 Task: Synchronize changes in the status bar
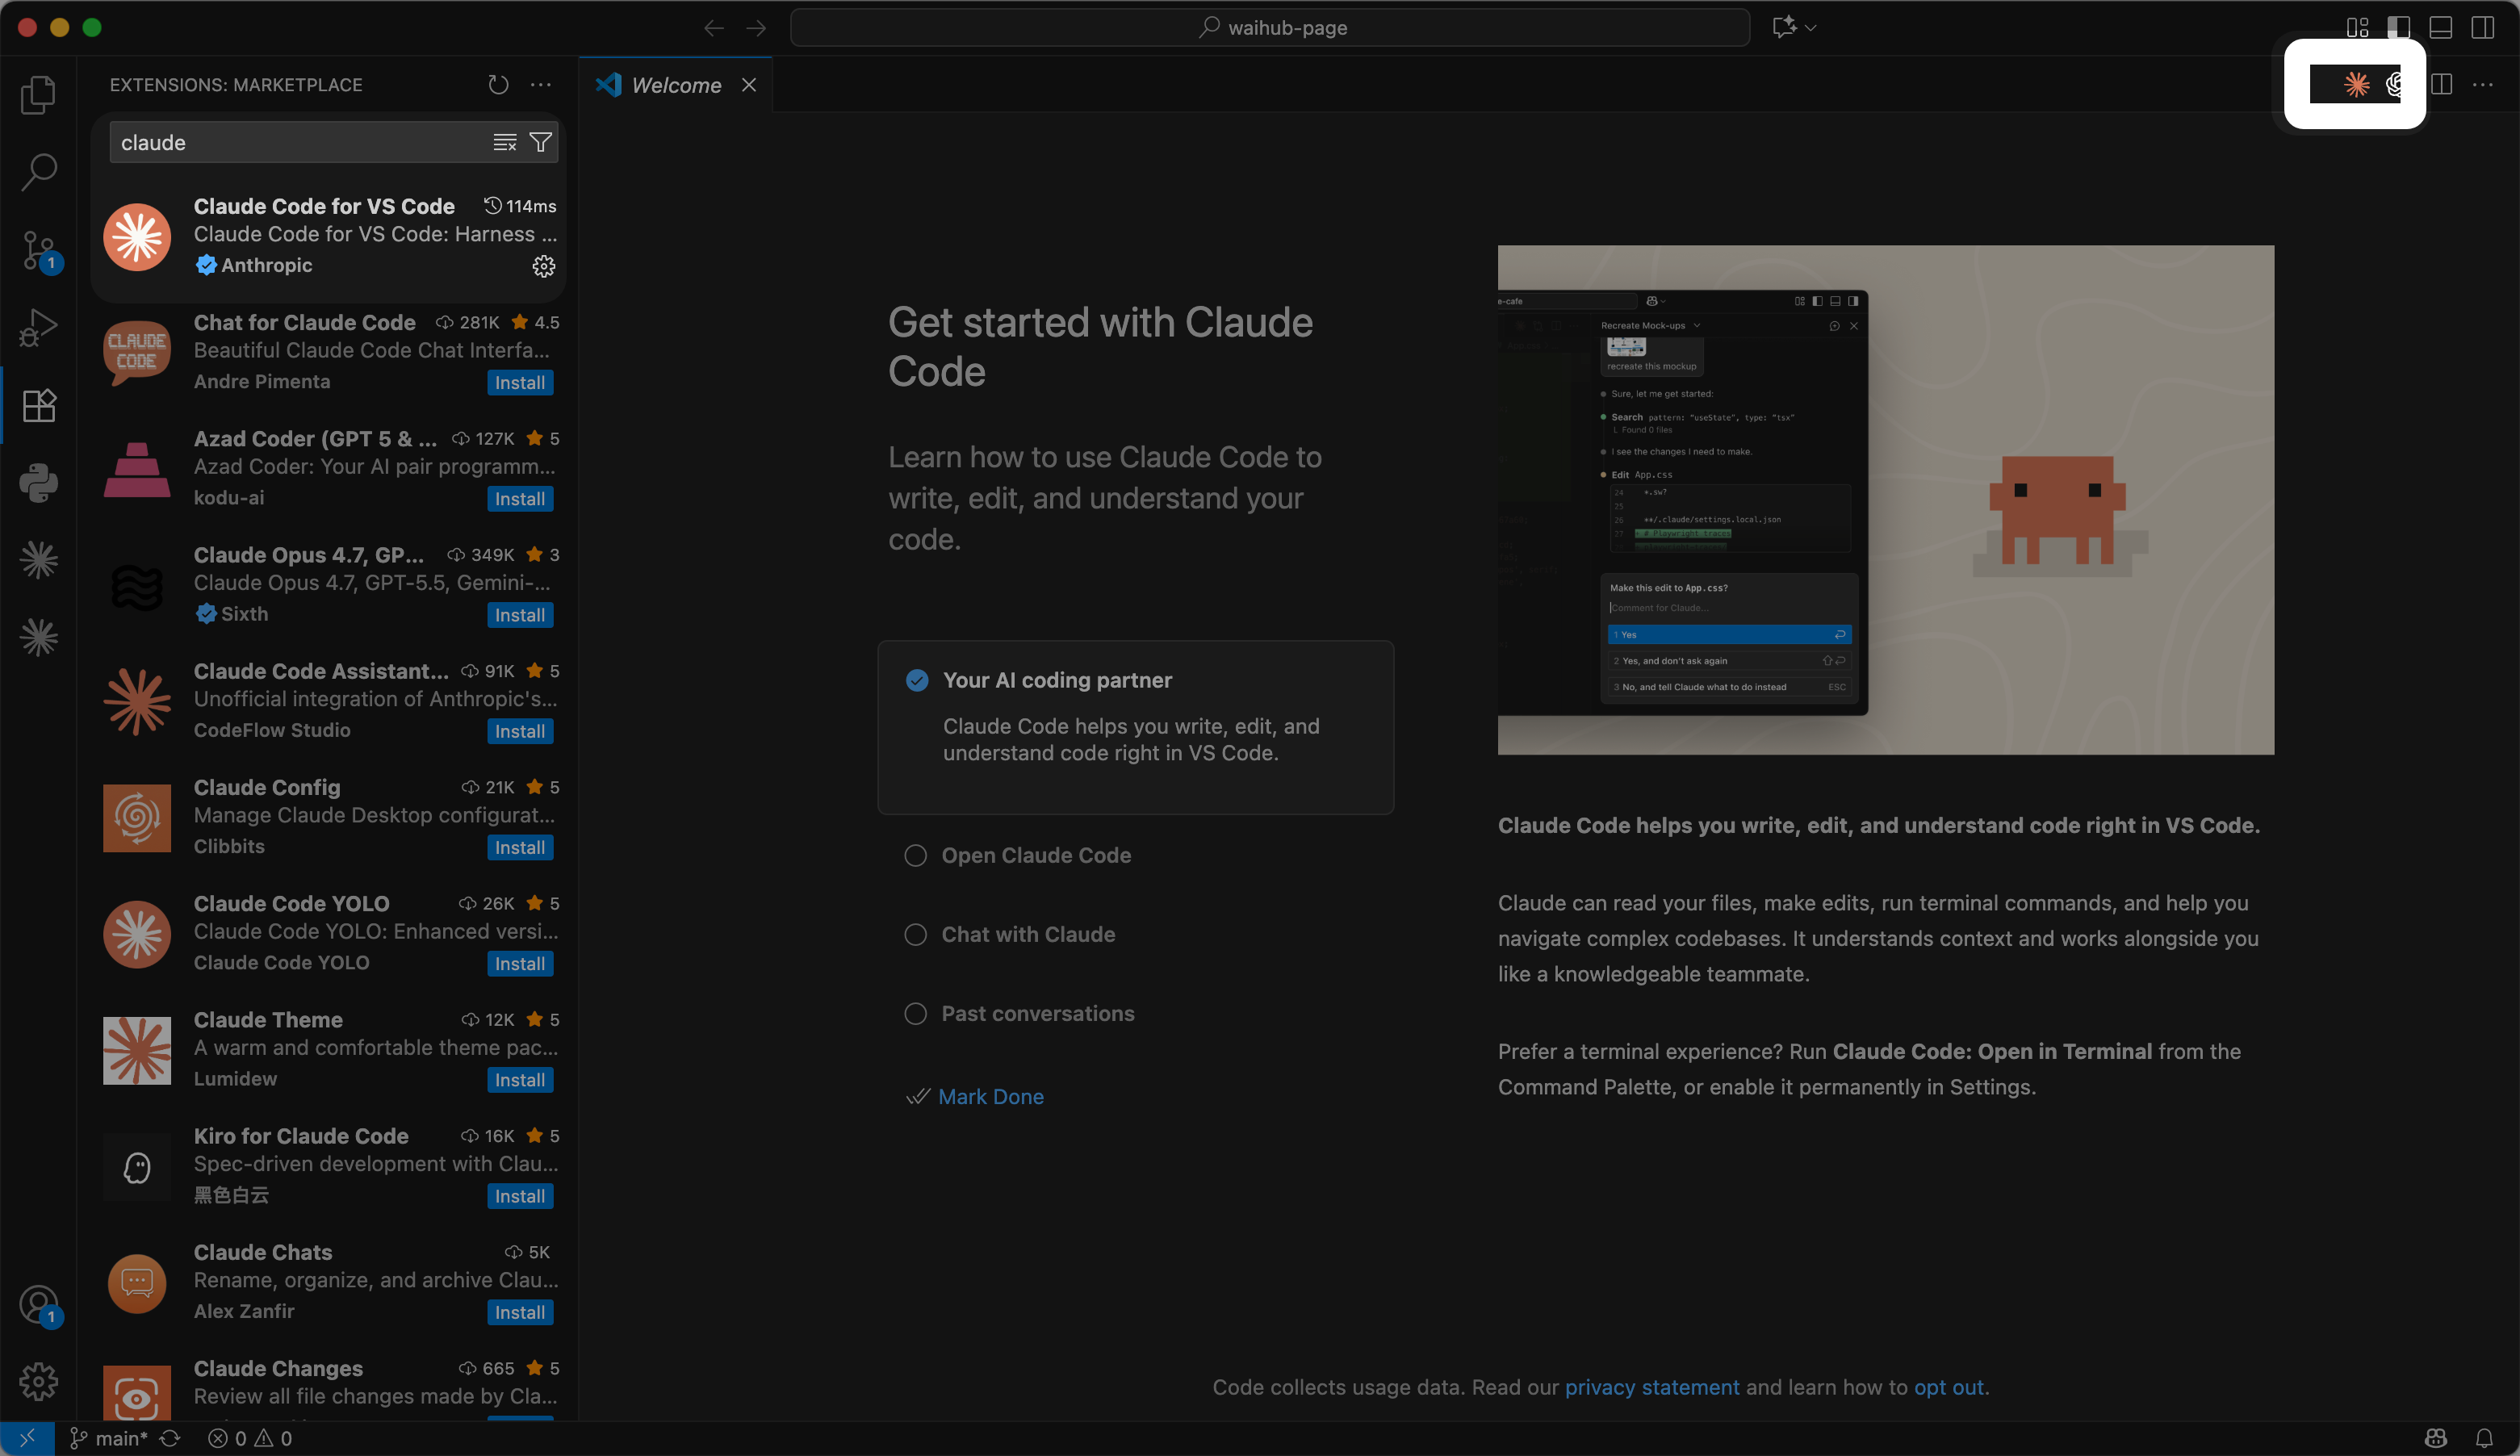point(171,1438)
